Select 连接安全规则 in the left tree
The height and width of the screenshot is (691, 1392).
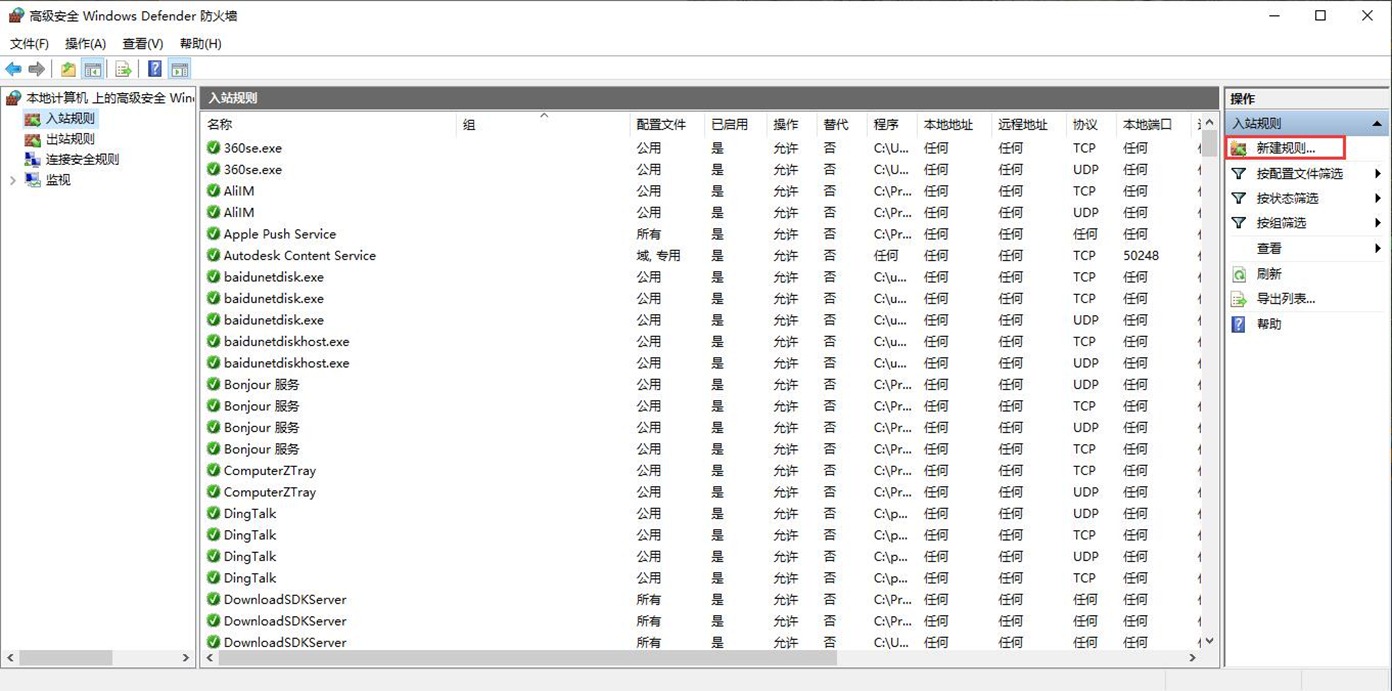82,159
